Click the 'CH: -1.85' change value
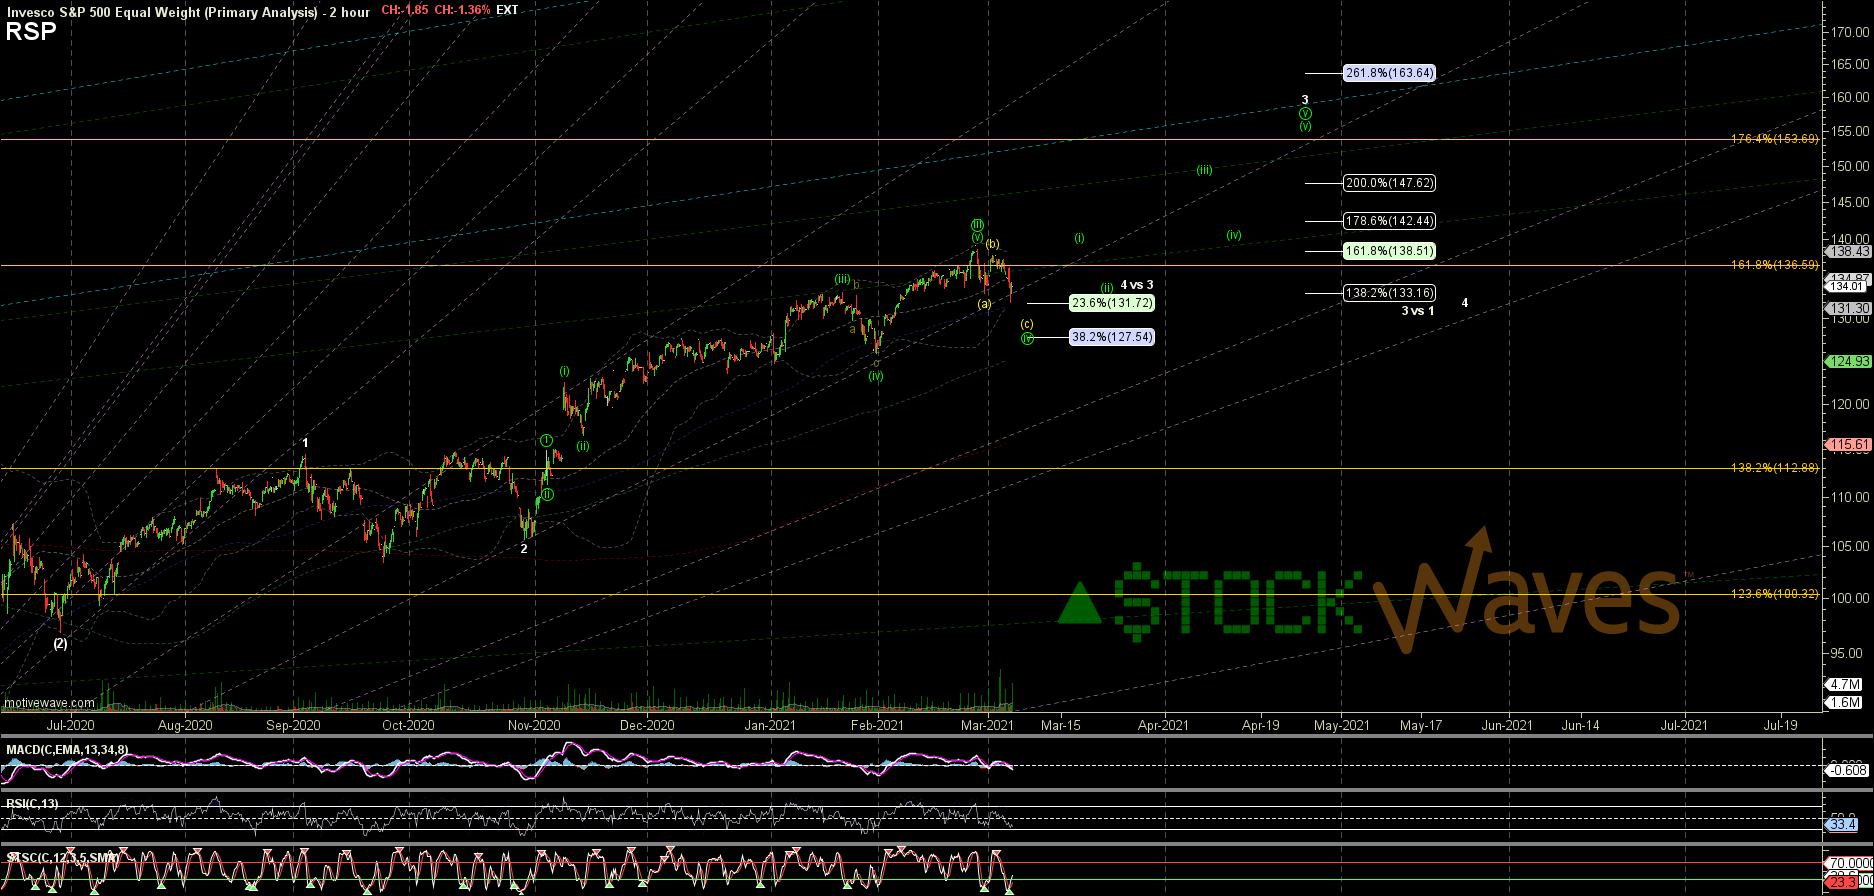Screen dimensions: 1874x896 pyautogui.click(x=405, y=10)
